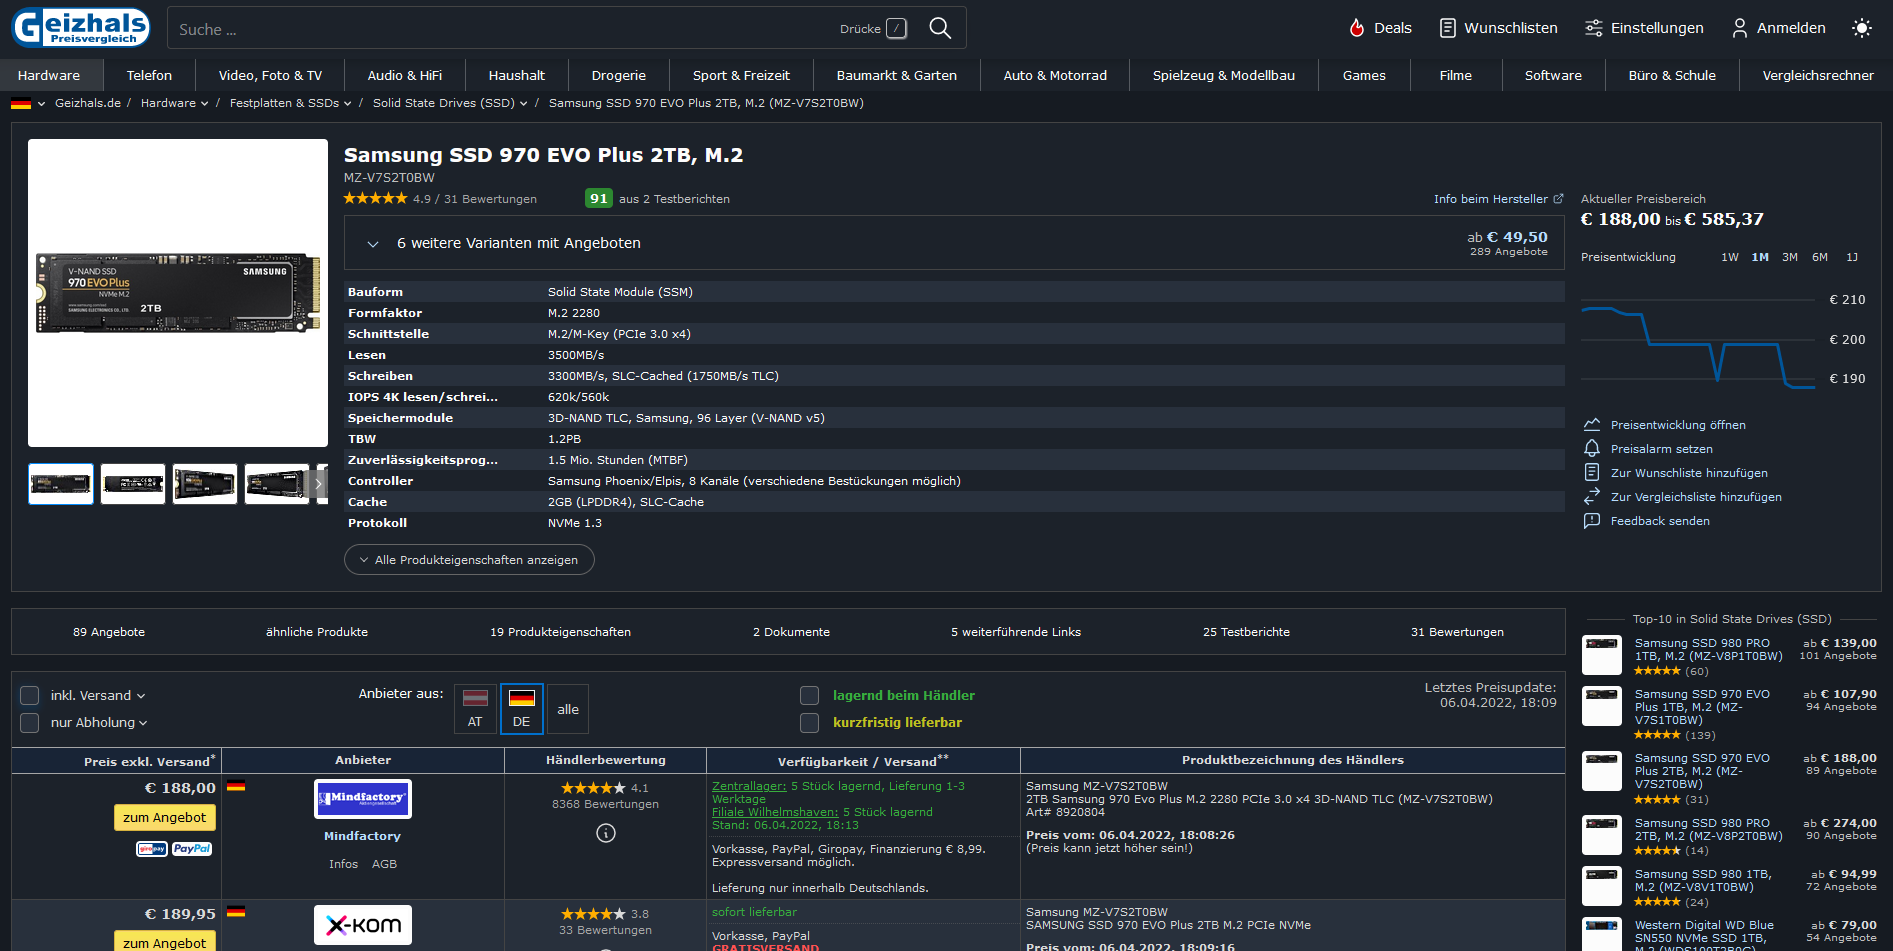Image resolution: width=1893 pixels, height=951 pixels.
Task: Click the Suche search input field
Action: 505,29
